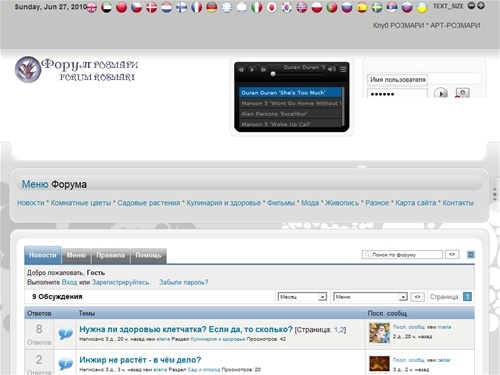
Task: Select the Spanish flag icon
Action: (x=362, y=7)
